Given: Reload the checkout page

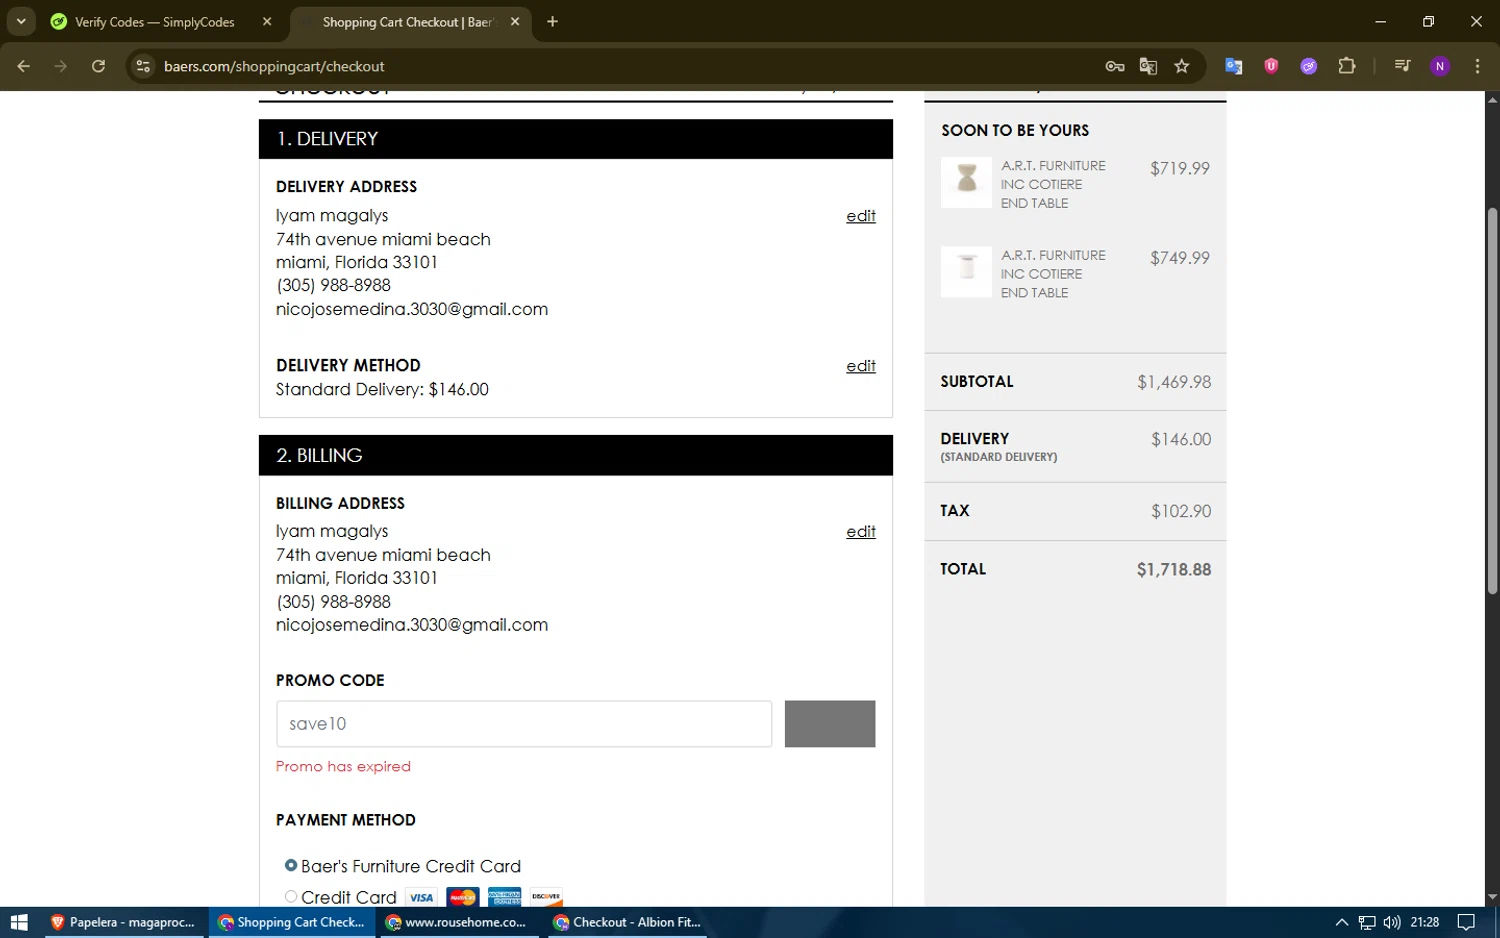Looking at the screenshot, I should pos(98,66).
